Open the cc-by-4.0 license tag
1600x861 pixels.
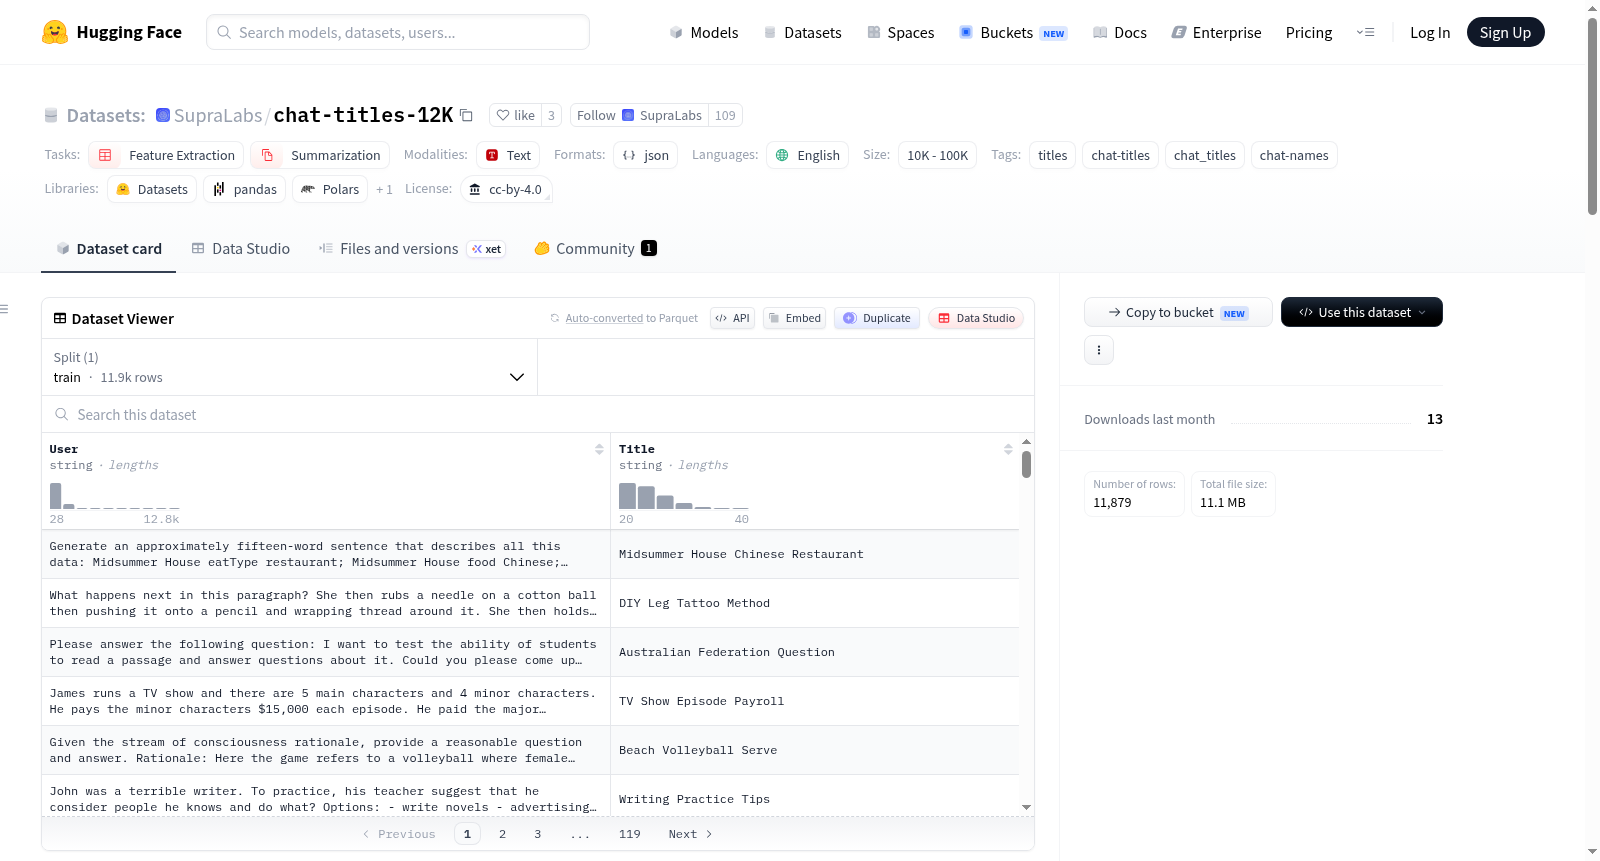[x=506, y=189]
